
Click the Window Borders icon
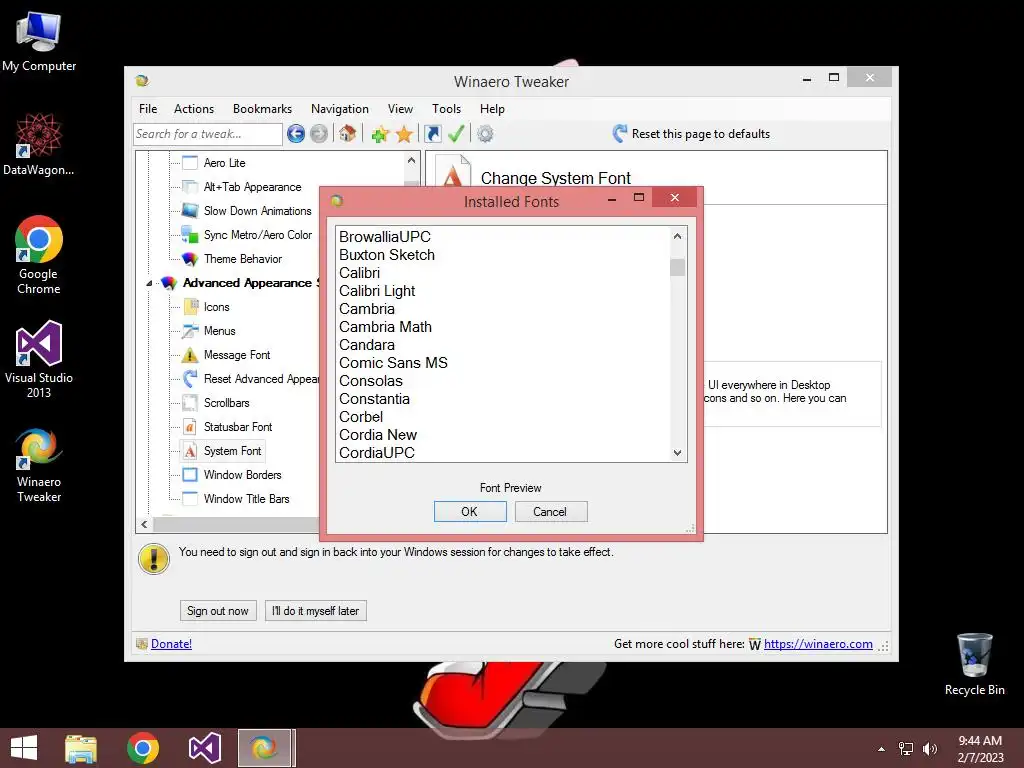coord(190,475)
